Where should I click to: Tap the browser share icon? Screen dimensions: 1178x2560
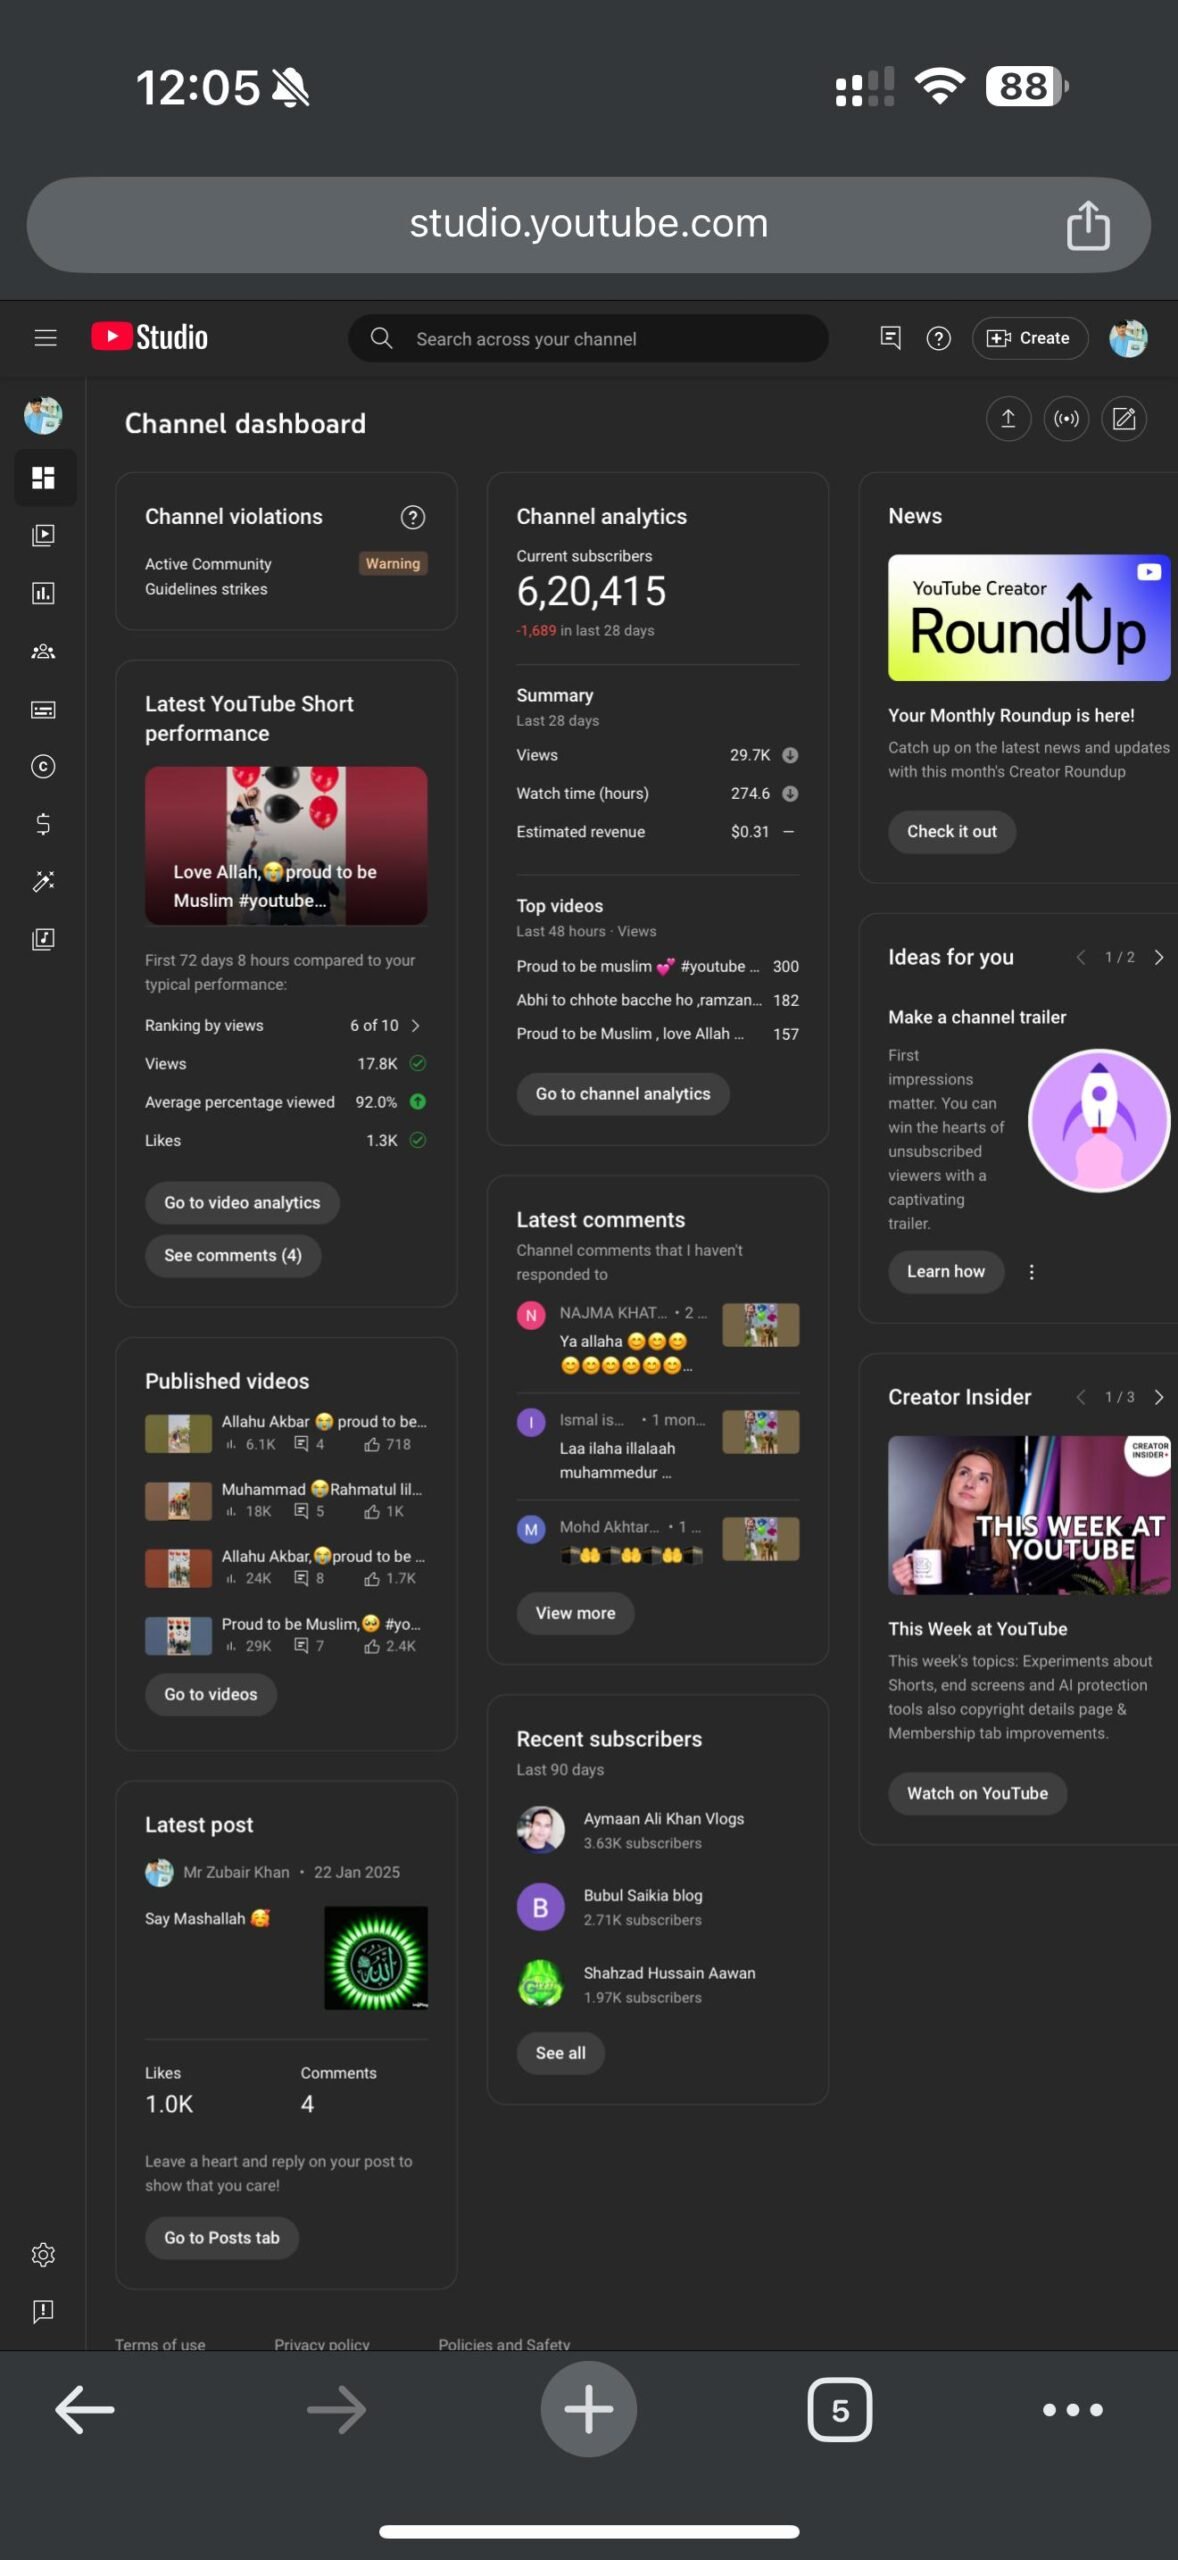tap(1088, 225)
